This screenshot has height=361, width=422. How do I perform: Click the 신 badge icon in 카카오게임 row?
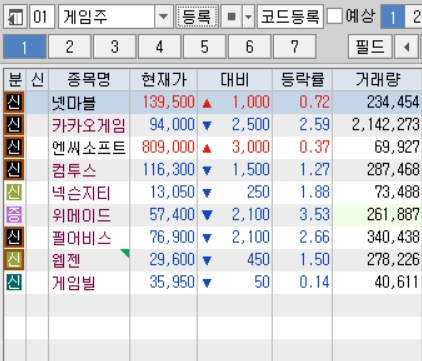click(x=14, y=125)
